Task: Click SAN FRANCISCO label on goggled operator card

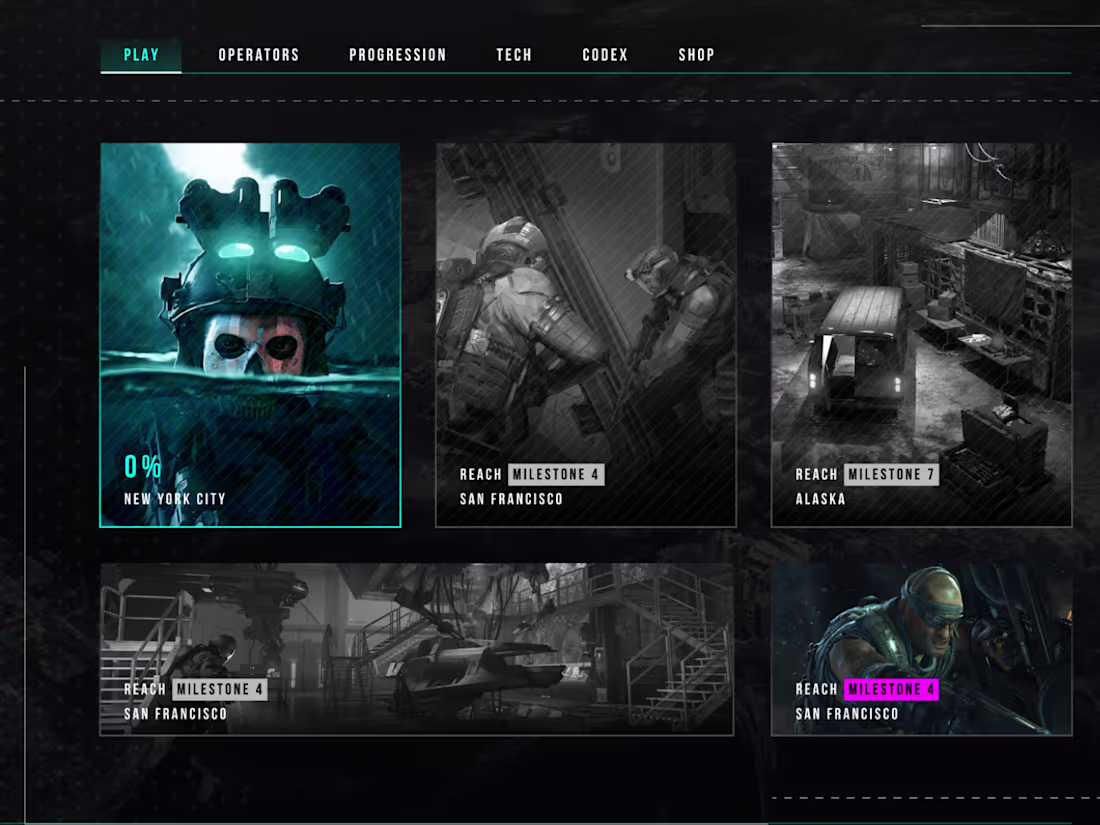Action: point(847,713)
